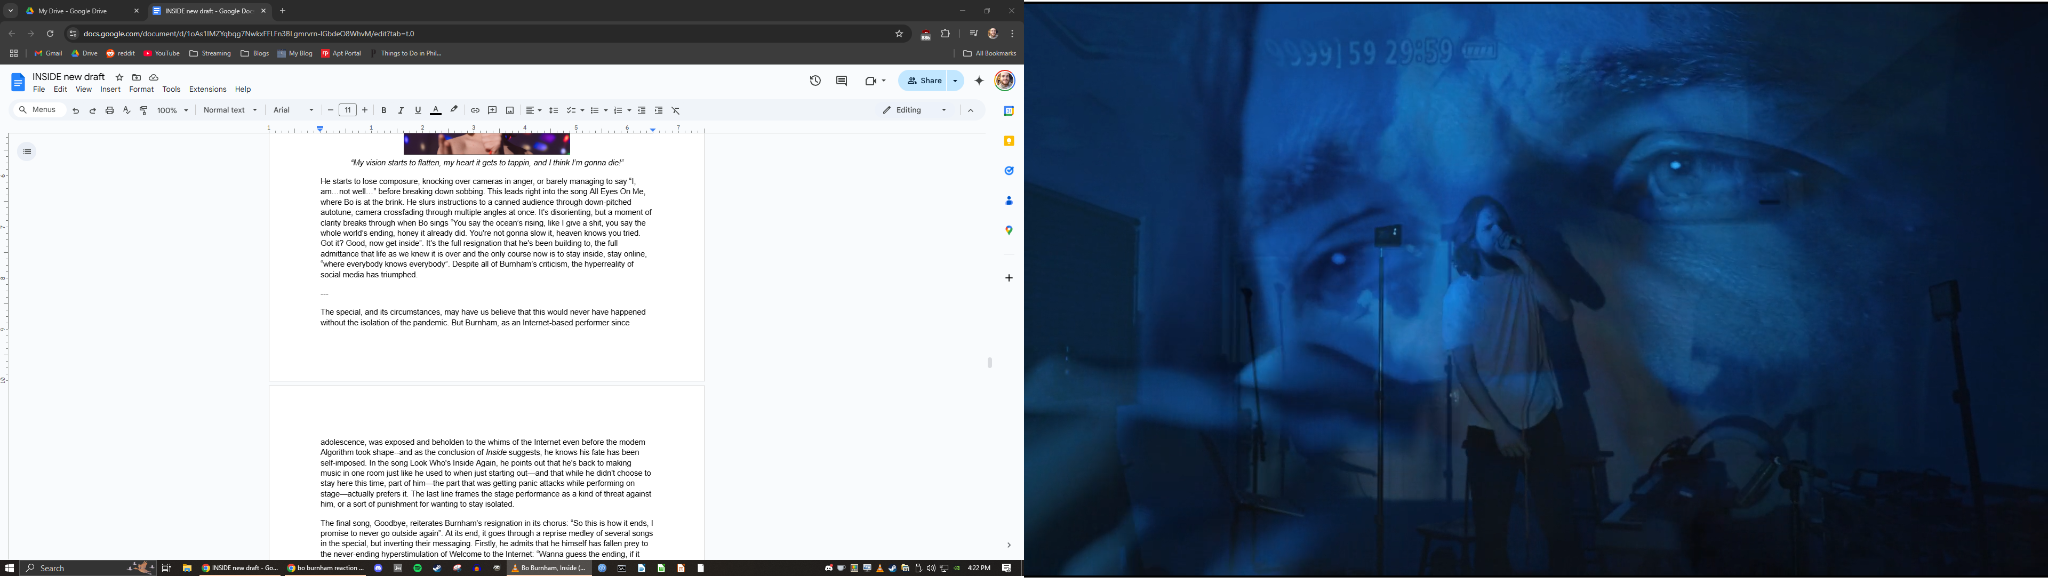Show document tabs outline in left margin

pos(27,152)
